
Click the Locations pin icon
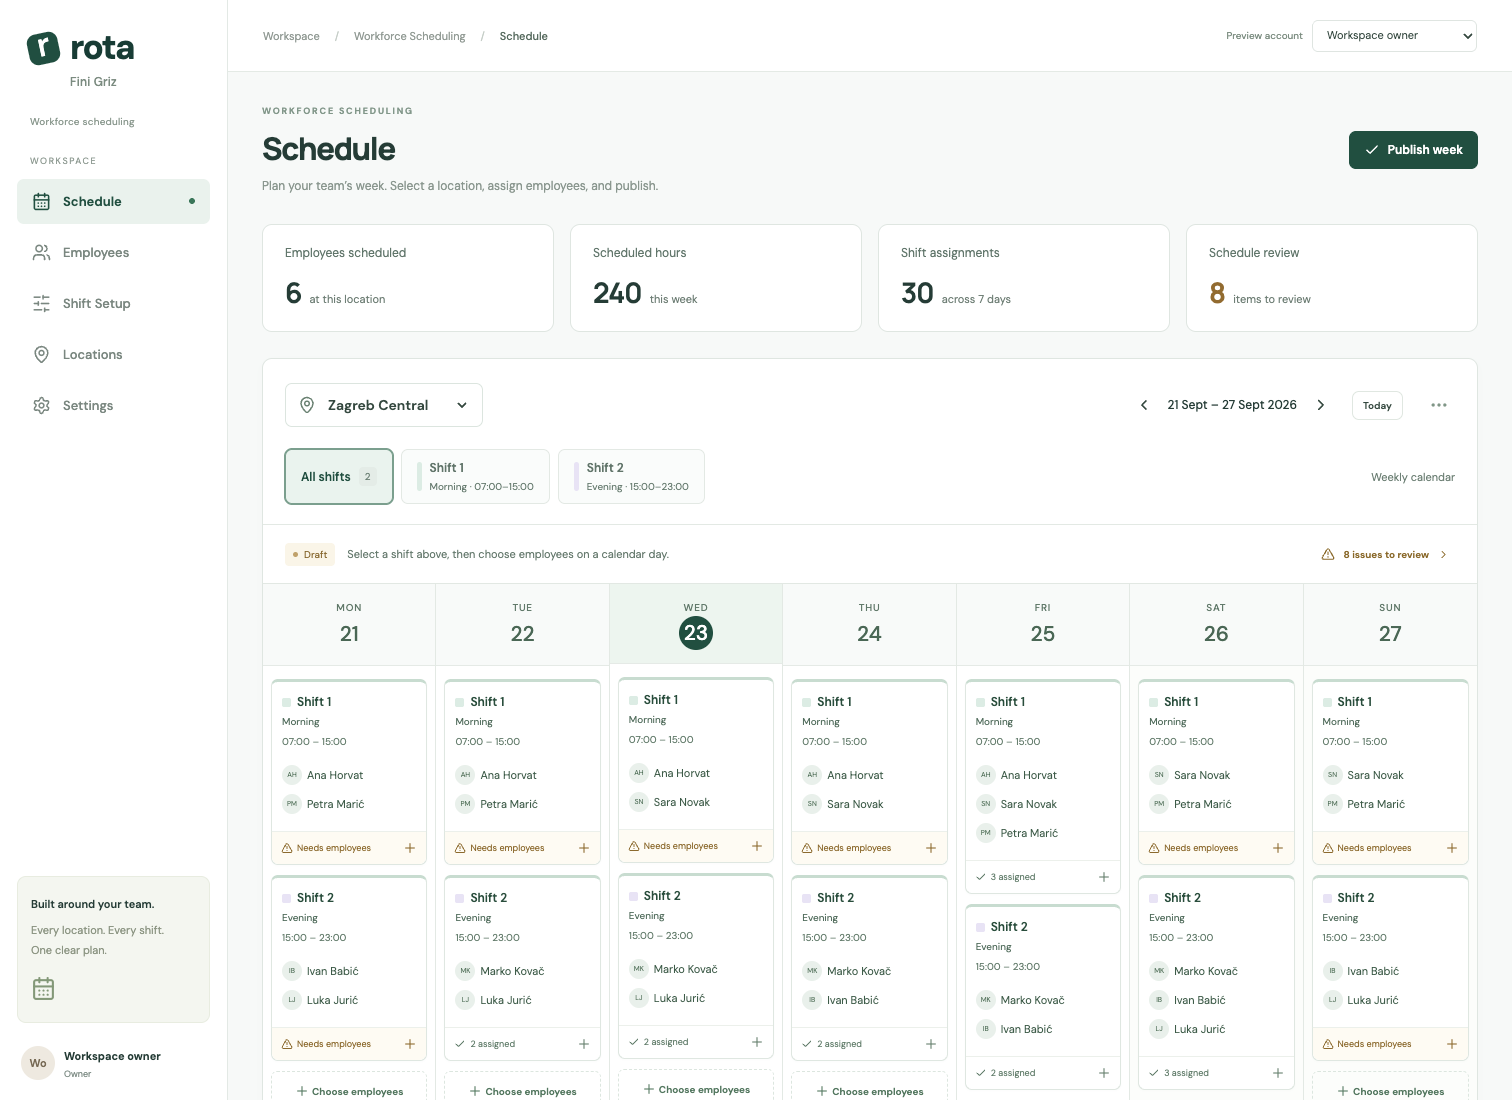click(41, 355)
